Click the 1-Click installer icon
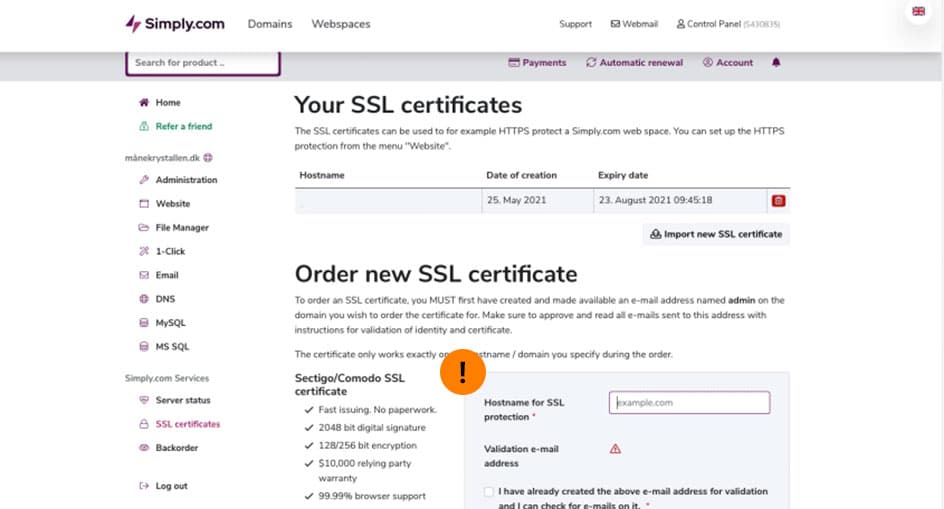Screen dimensions: 944x509 tap(144, 251)
